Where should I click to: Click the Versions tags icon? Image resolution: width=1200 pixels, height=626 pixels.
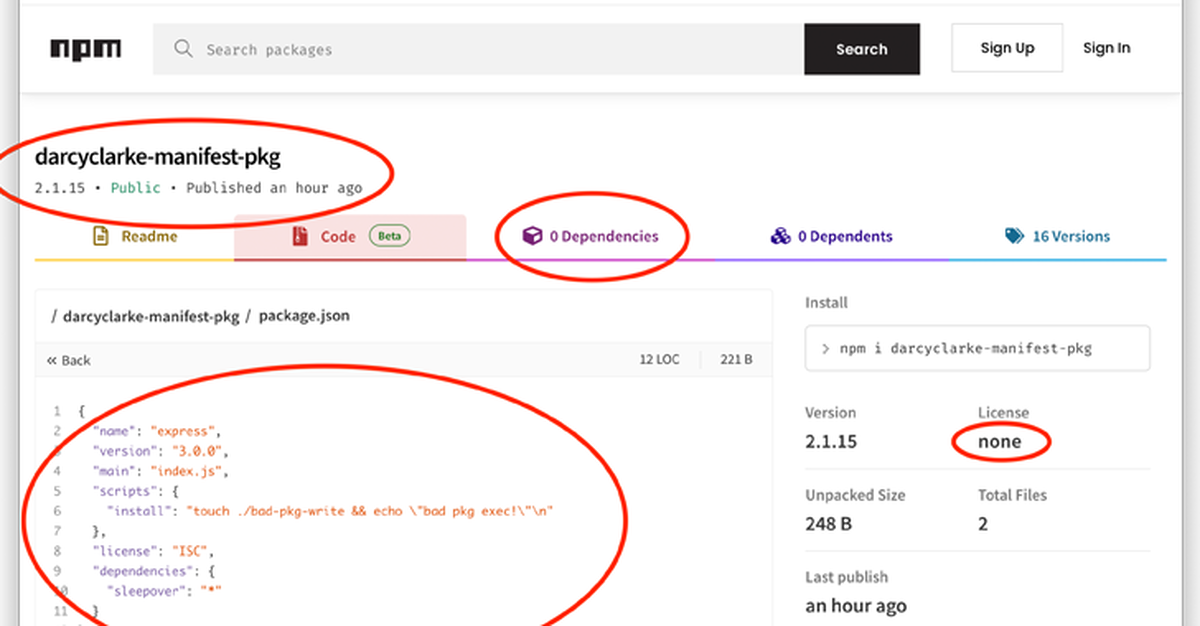1015,237
